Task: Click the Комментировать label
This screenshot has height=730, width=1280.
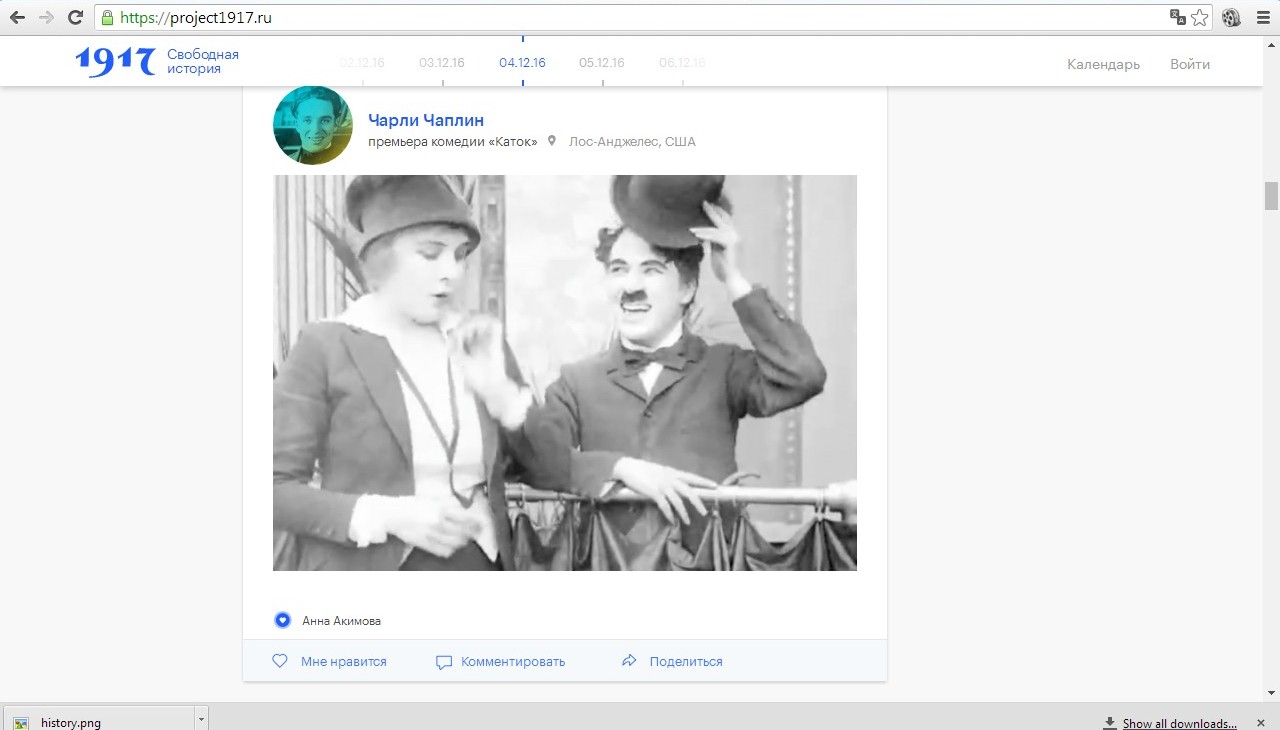Action: 513,662
